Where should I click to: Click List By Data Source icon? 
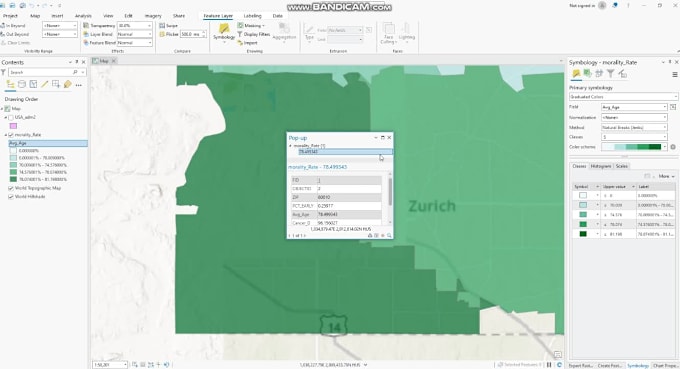tap(22, 85)
